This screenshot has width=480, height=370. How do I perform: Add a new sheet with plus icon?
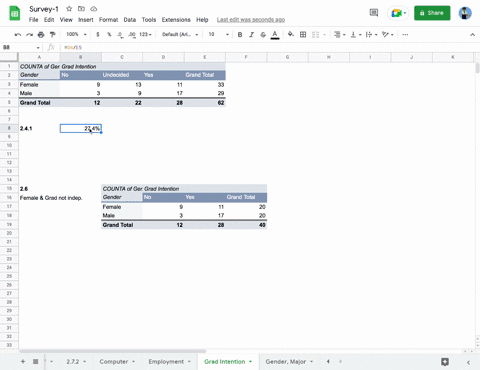pyautogui.click(x=23, y=361)
